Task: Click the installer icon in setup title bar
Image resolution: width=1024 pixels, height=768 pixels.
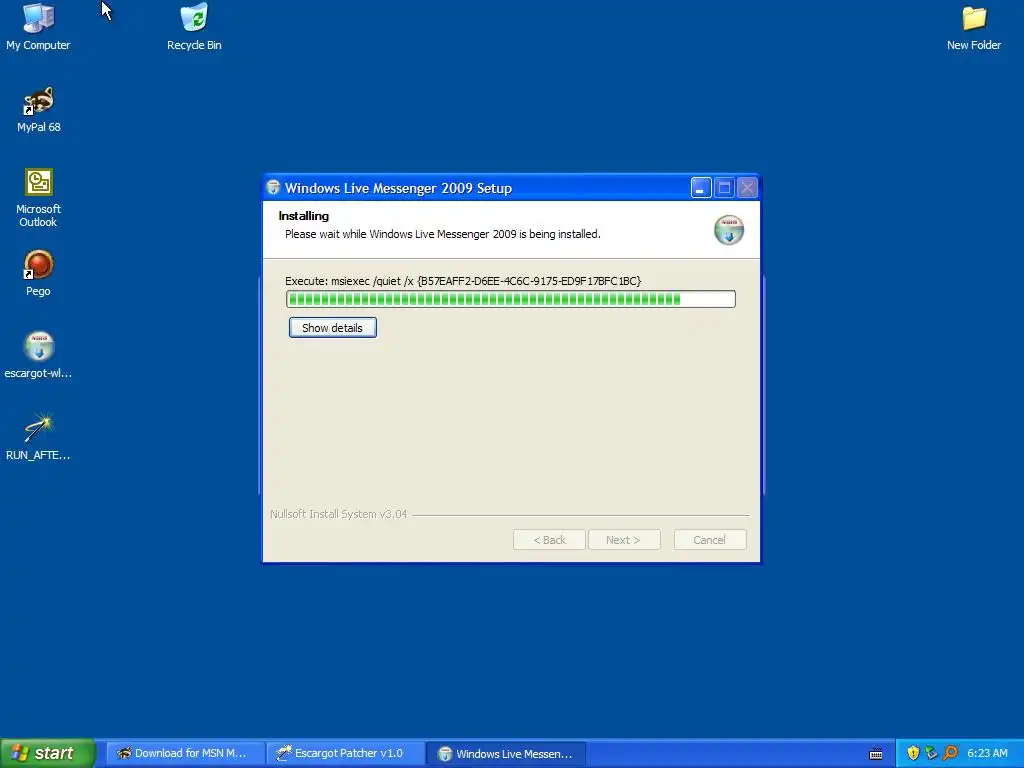Action: (274, 188)
